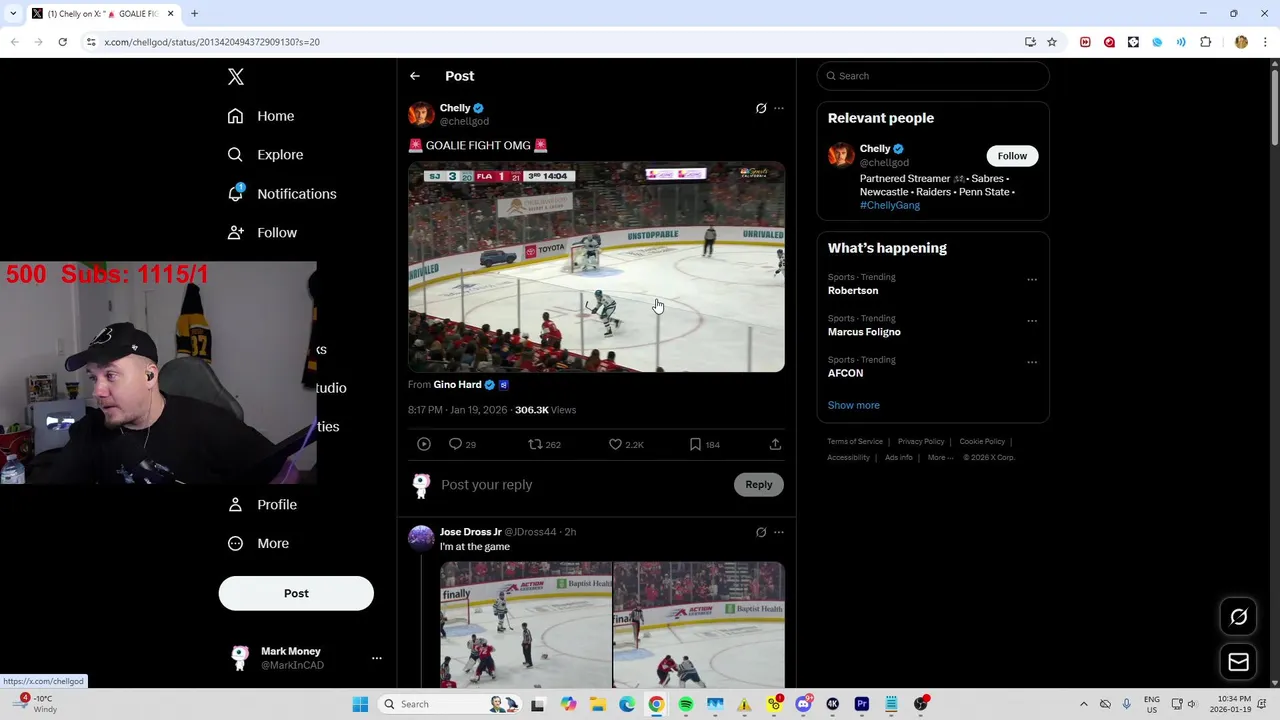Screen dimensions: 1280x720
Task: Open Marcus Foligno trending topic
Action: point(864,332)
